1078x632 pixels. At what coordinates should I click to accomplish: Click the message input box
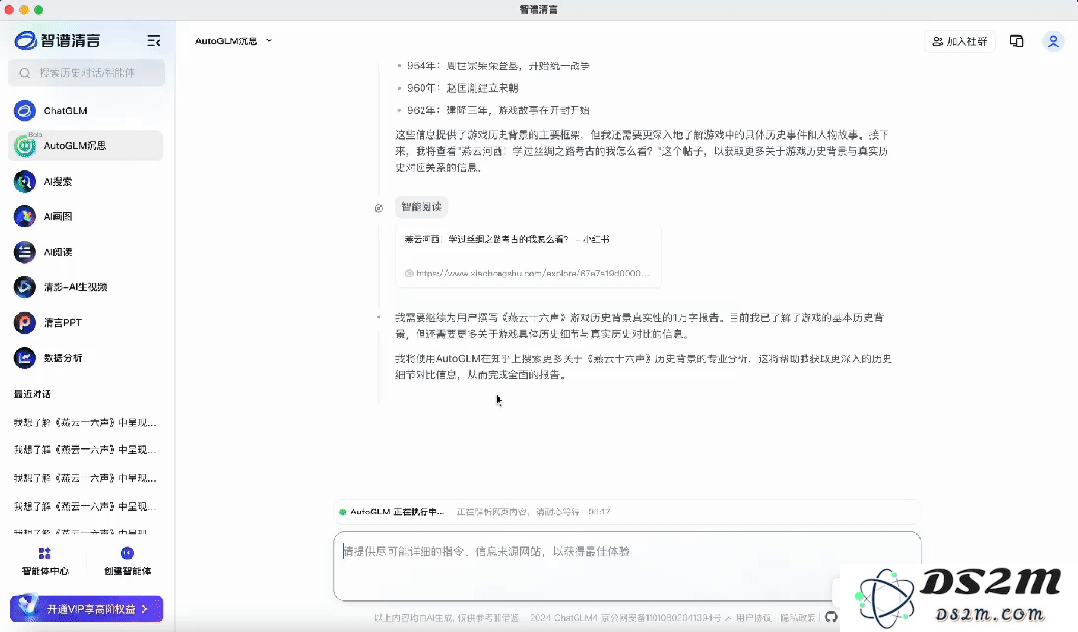click(627, 566)
